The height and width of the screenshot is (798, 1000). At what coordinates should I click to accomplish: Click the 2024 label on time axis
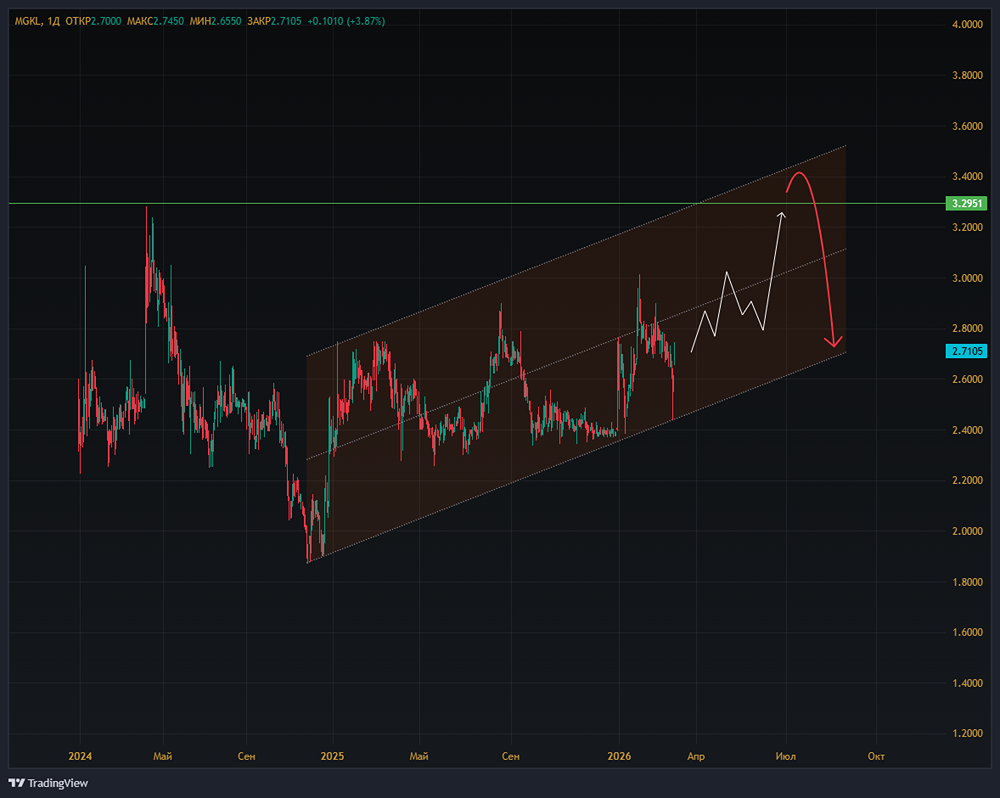click(80, 756)
